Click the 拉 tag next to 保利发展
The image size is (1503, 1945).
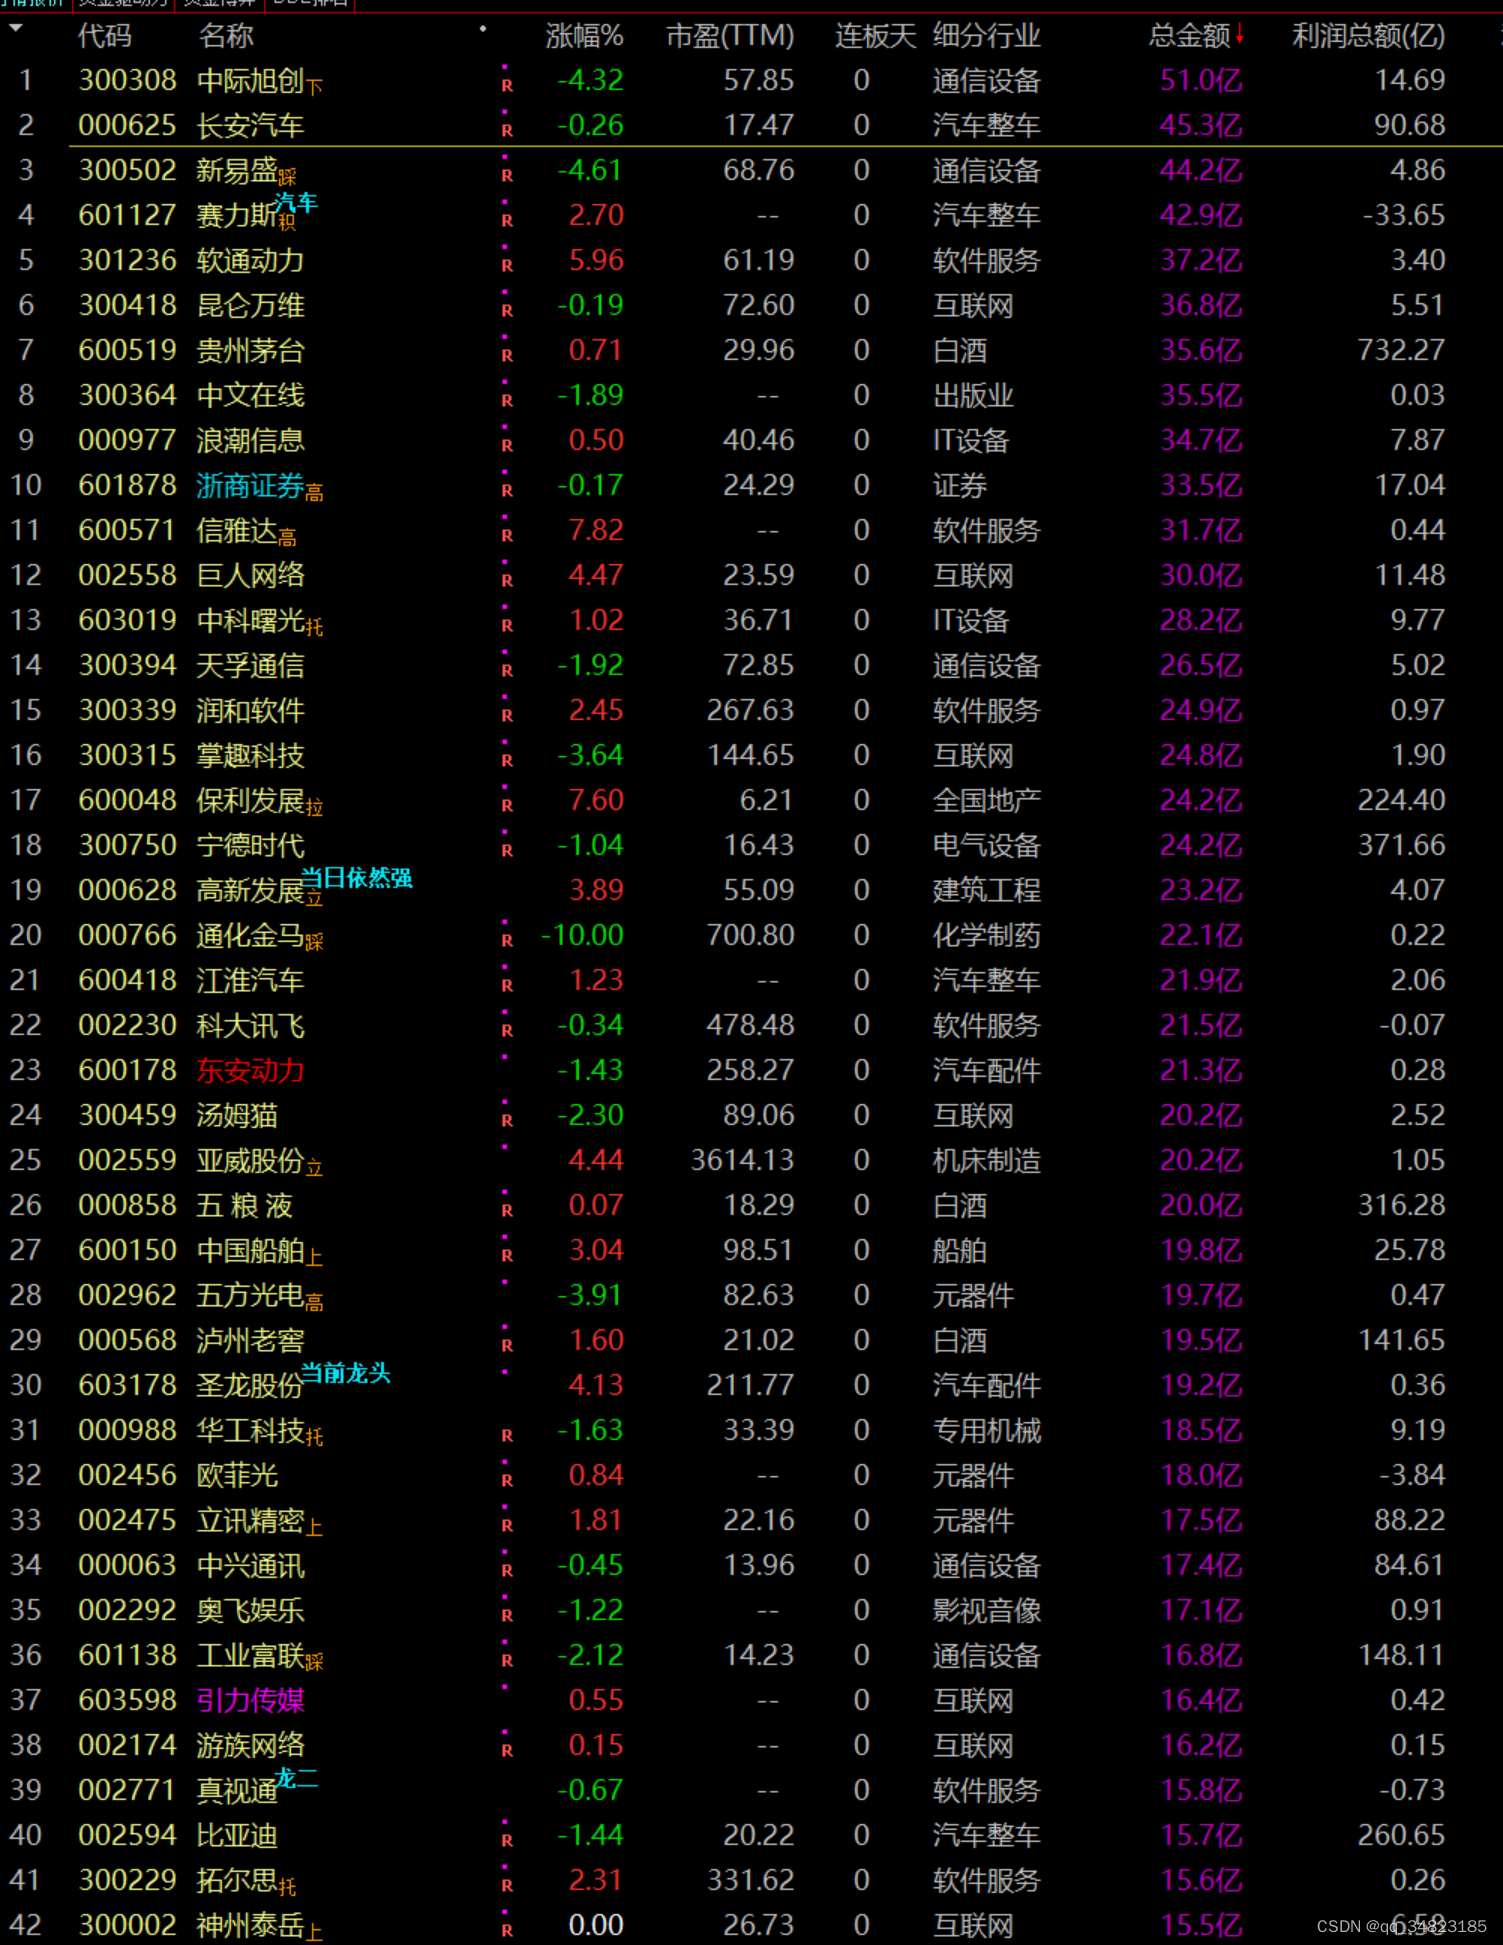pyautogui.click(x=314, y=808)
